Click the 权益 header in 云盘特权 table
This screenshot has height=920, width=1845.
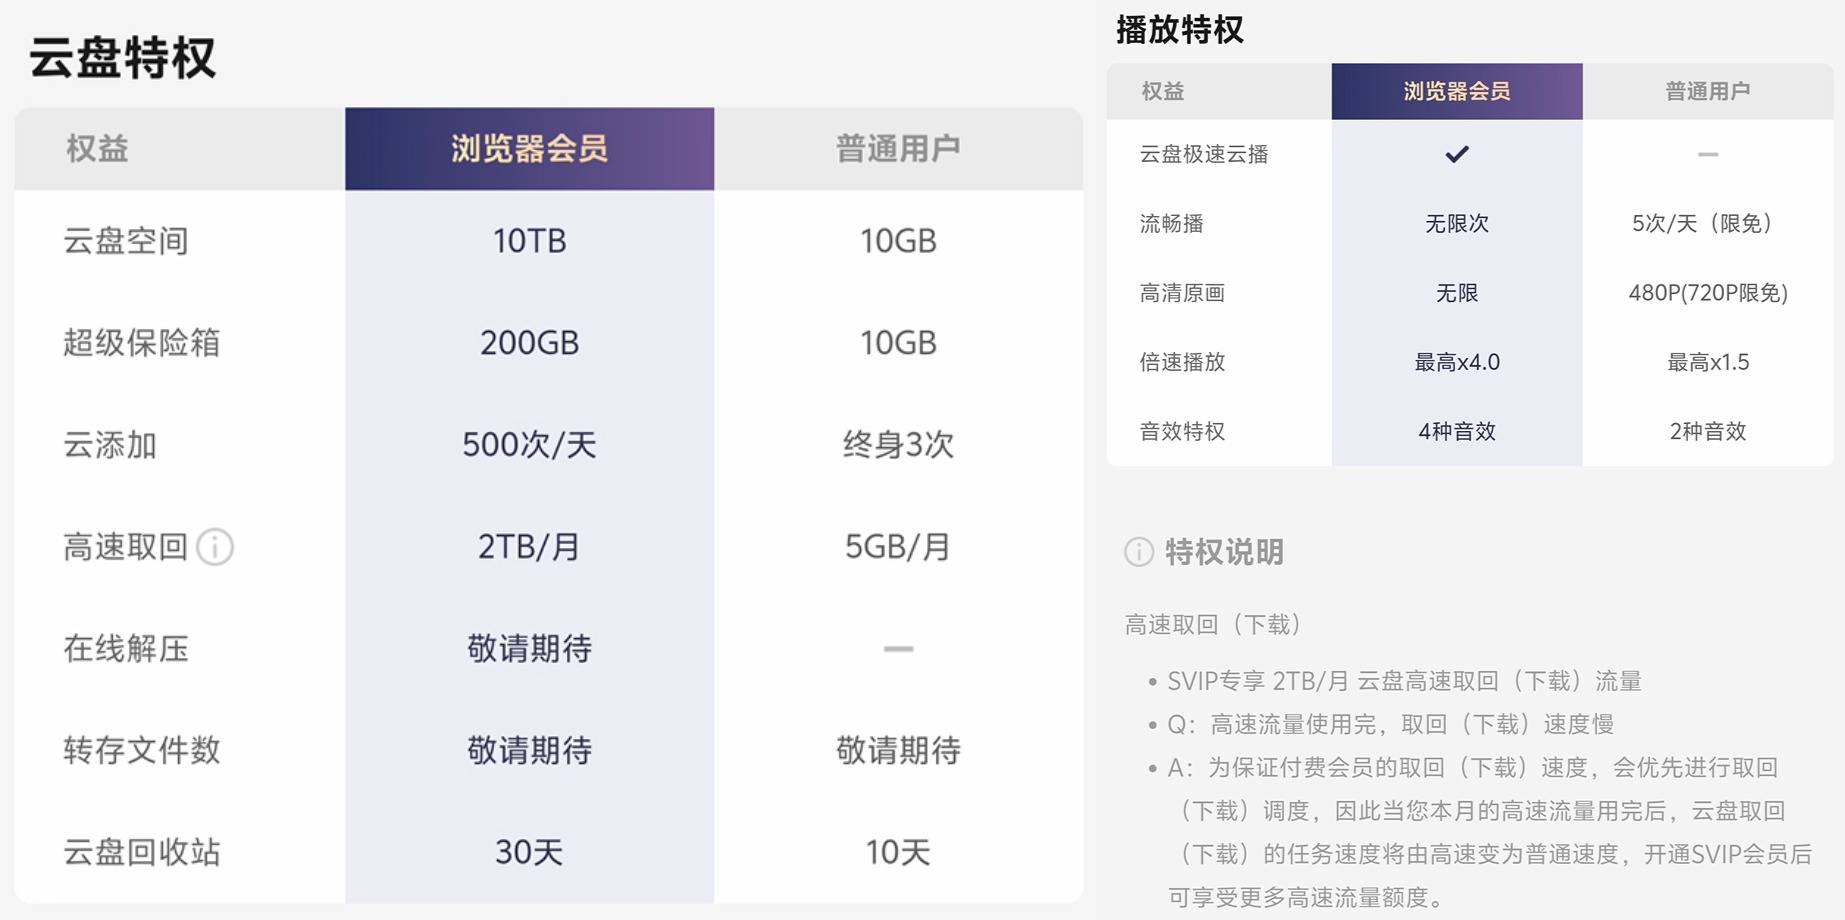[x=98, y=148]
